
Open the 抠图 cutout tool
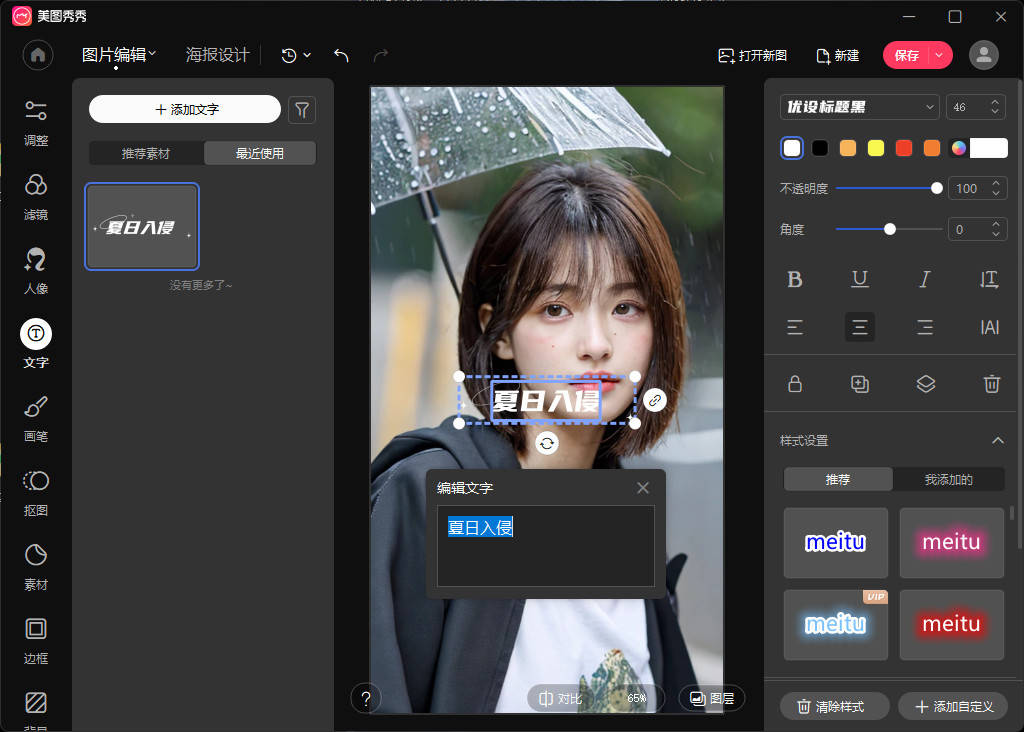(x=36, y=492)
